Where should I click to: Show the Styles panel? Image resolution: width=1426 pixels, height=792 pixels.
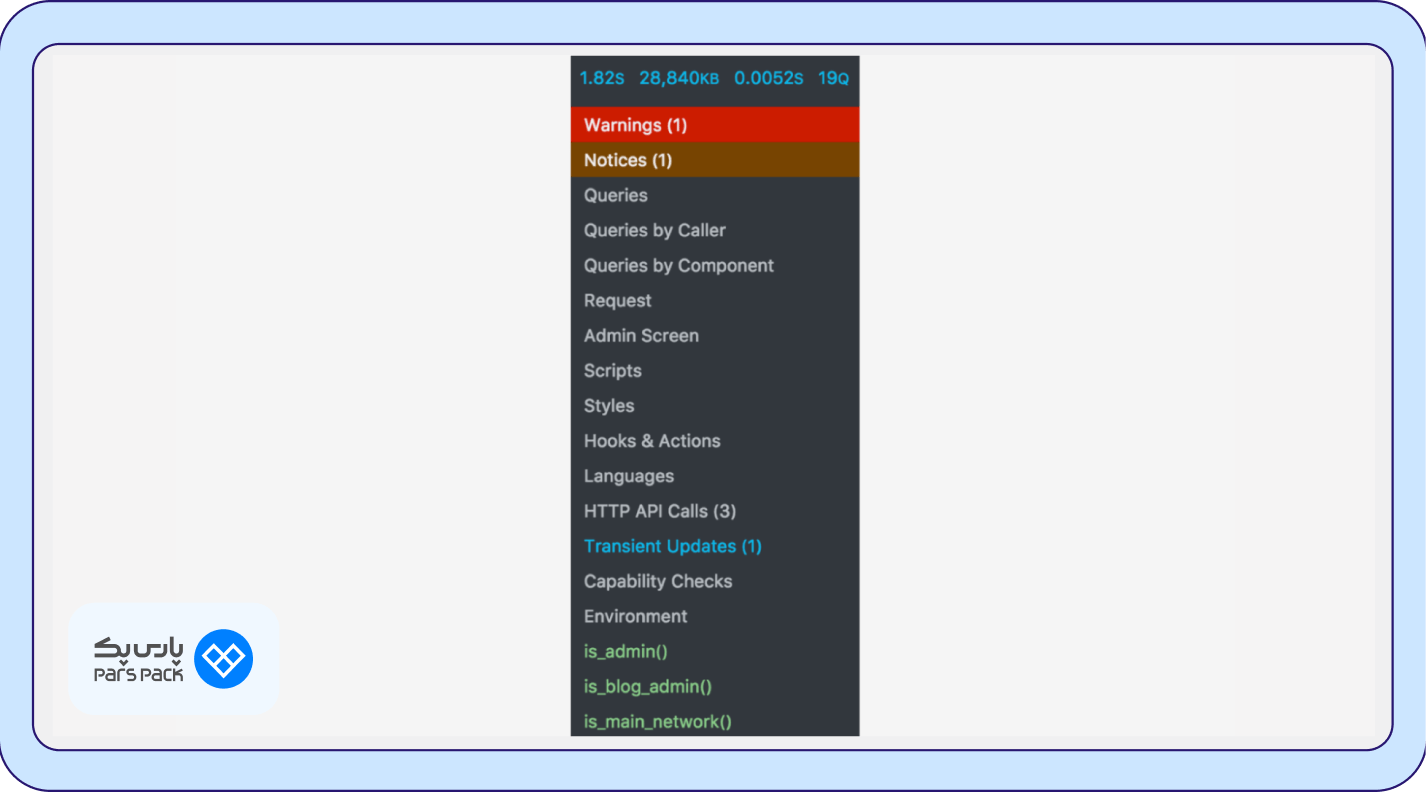point(608,405)
